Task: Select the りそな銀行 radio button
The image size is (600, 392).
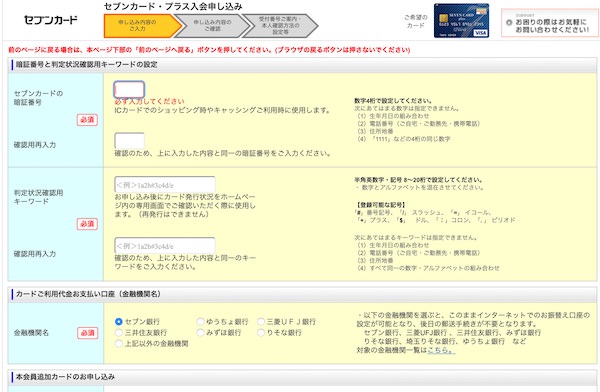Action: pyautogui.click(x=261, y=333)
